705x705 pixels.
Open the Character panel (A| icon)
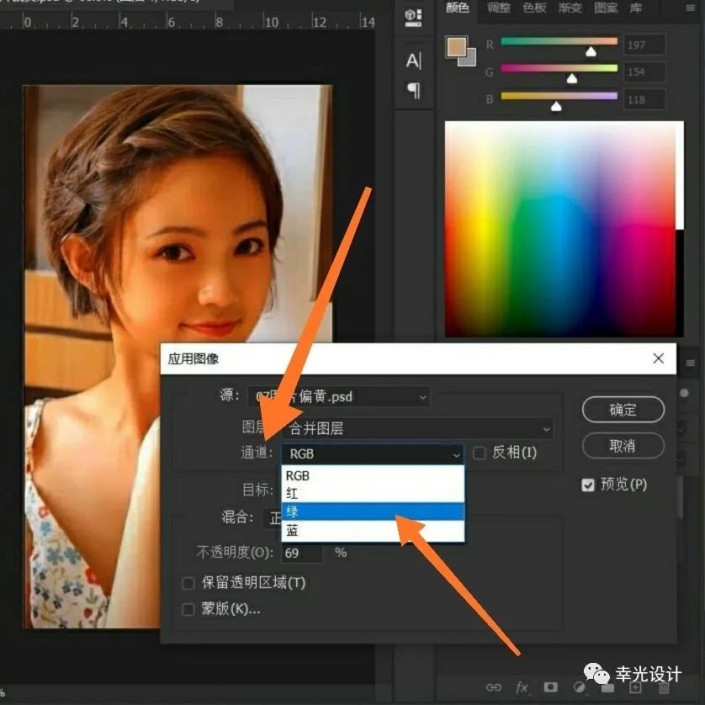click(x=414, y=60)
